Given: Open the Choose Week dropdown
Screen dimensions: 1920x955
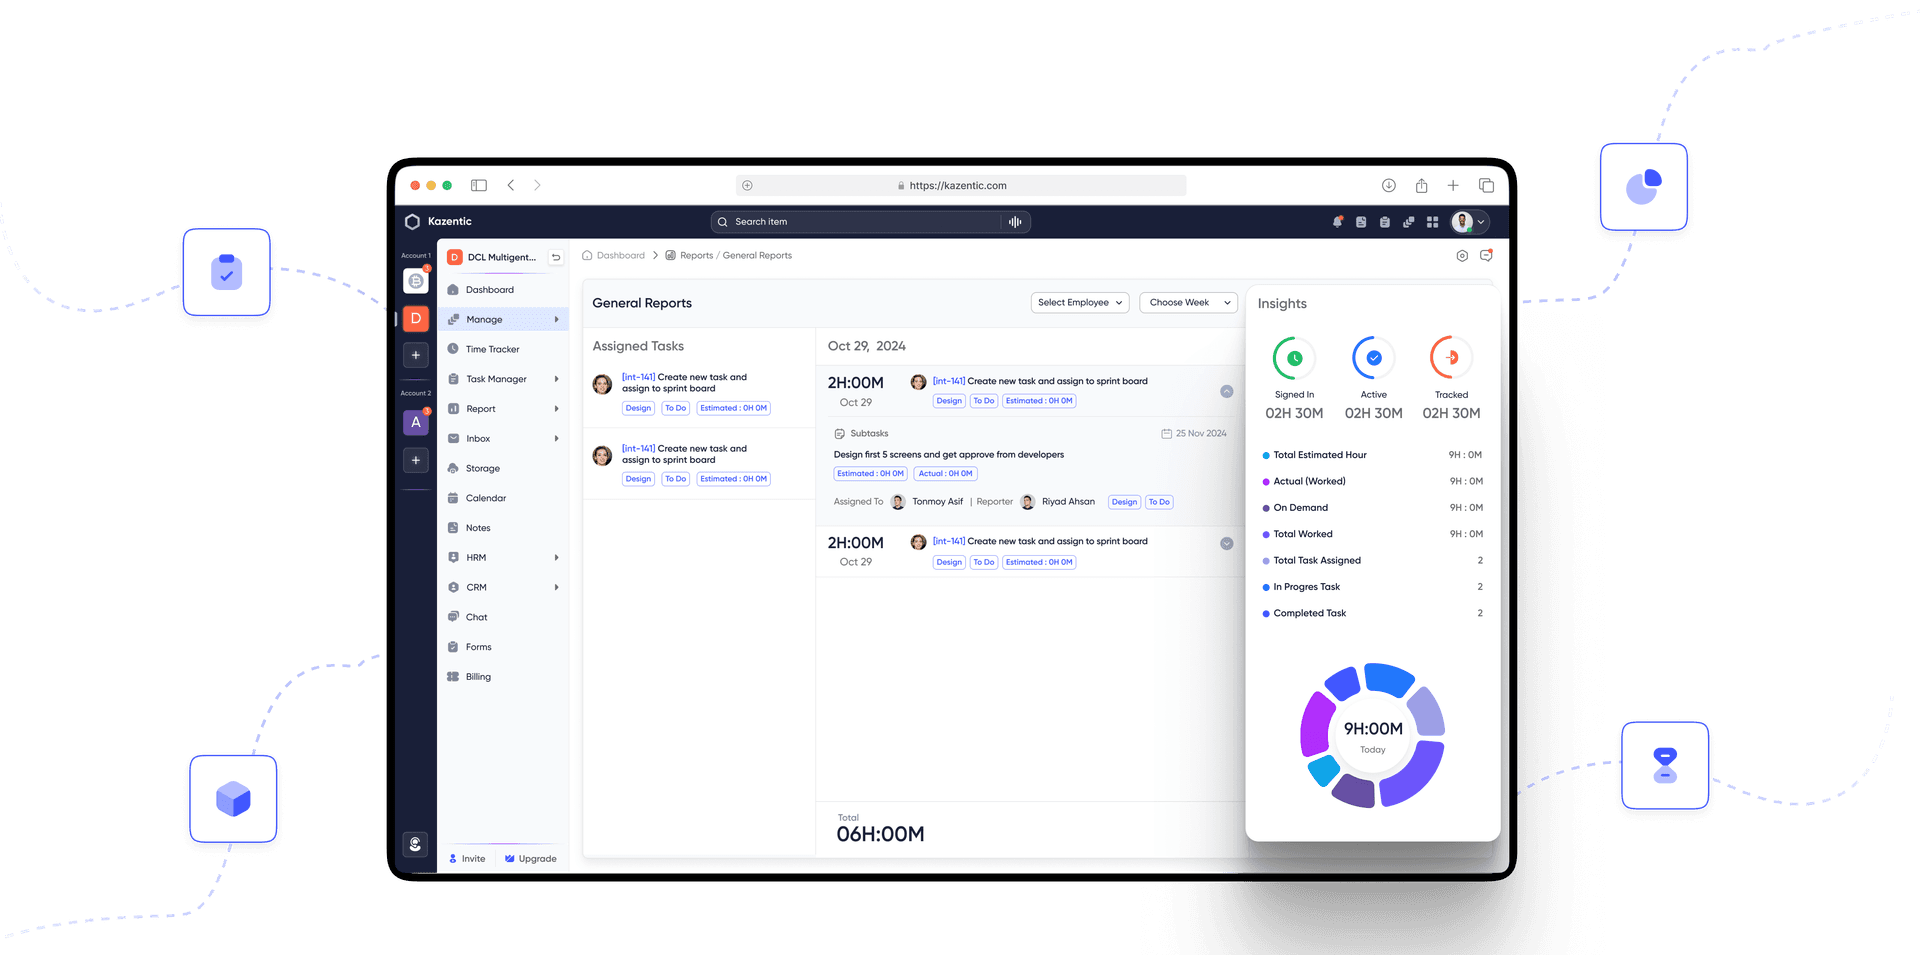Looking at the screenshot, I should pos(1189,303).
